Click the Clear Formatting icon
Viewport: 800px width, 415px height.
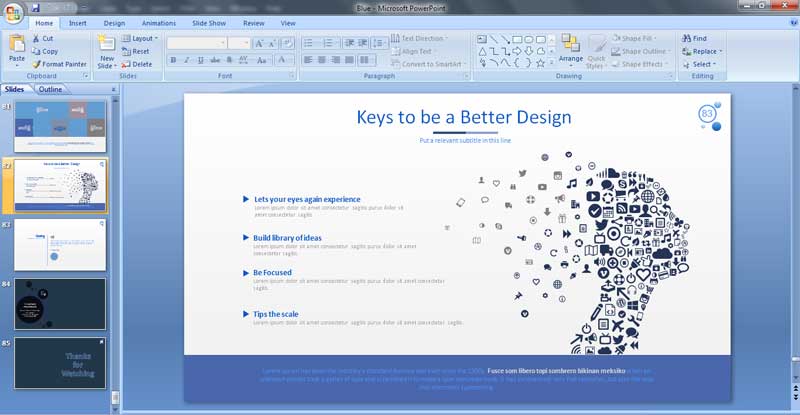tap(287, 43)
